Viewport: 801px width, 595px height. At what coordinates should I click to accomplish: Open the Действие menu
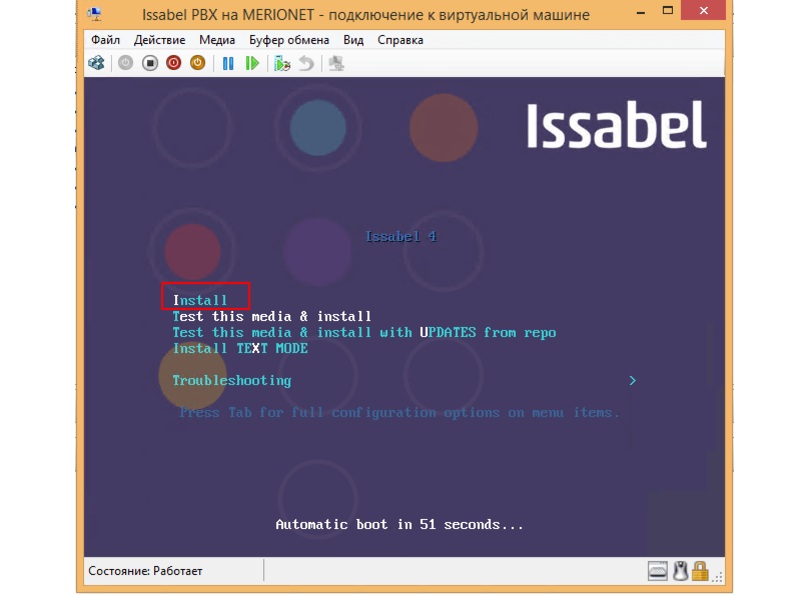[x=159, y=40]
